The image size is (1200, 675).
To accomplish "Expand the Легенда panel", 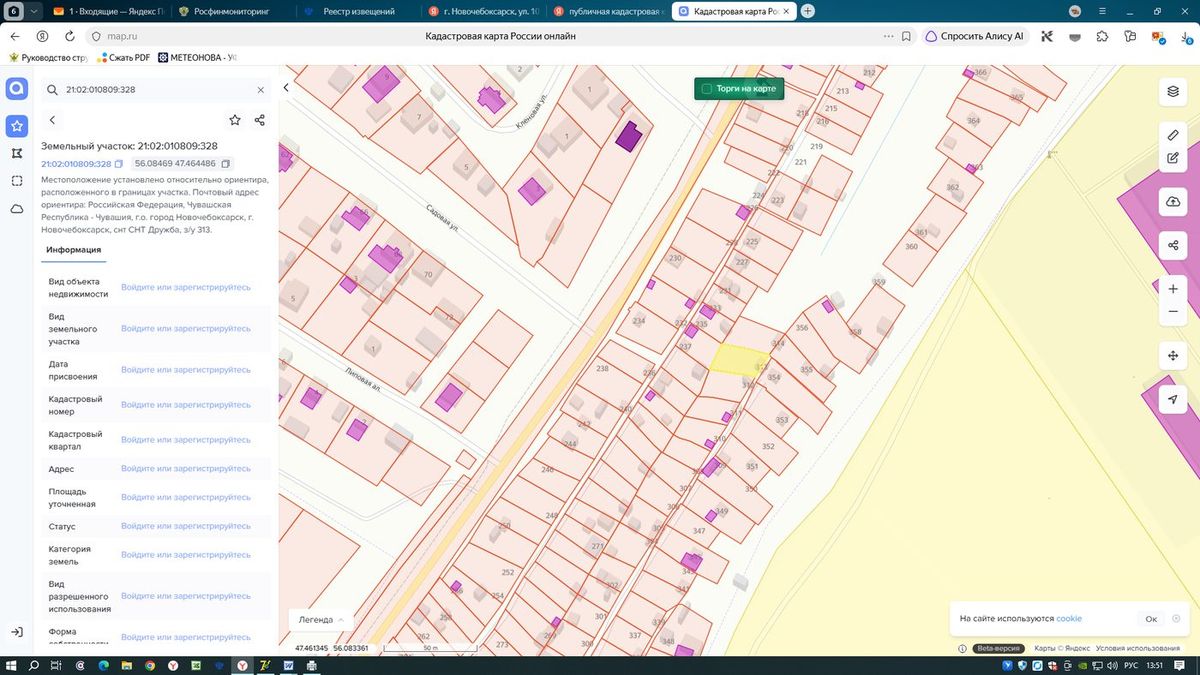I will [x=320, y=620].
